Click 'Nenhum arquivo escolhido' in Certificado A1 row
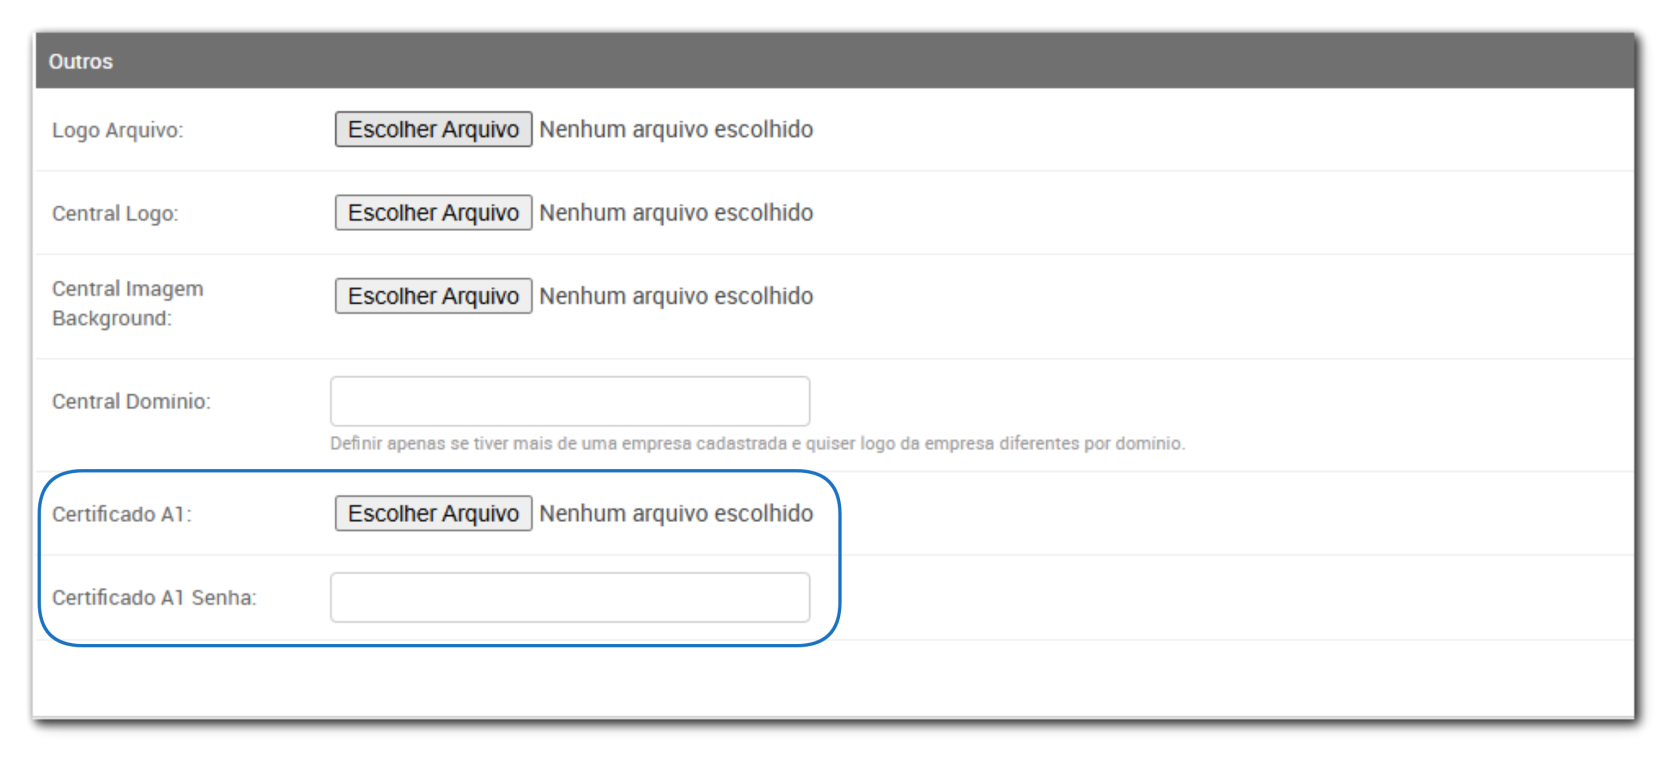This screenshot has height=765, width=1680. [676, 514]
